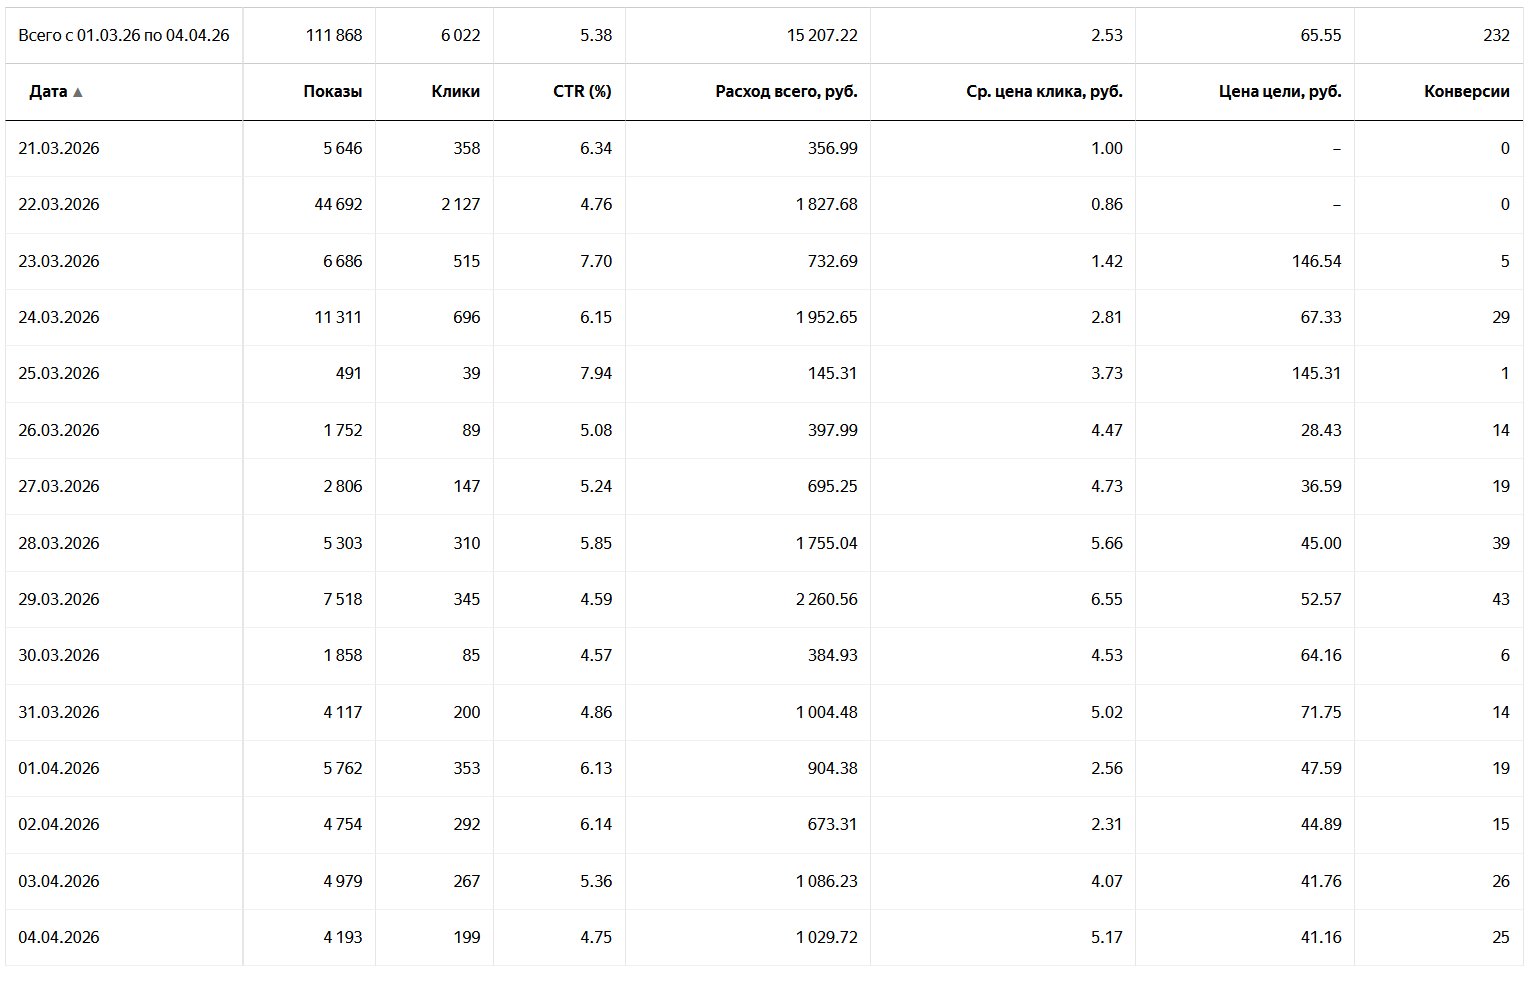The image size is (1532, 984).
Task: Select the 22.03.2026 date cell
Action: click(x=59, y=204)
